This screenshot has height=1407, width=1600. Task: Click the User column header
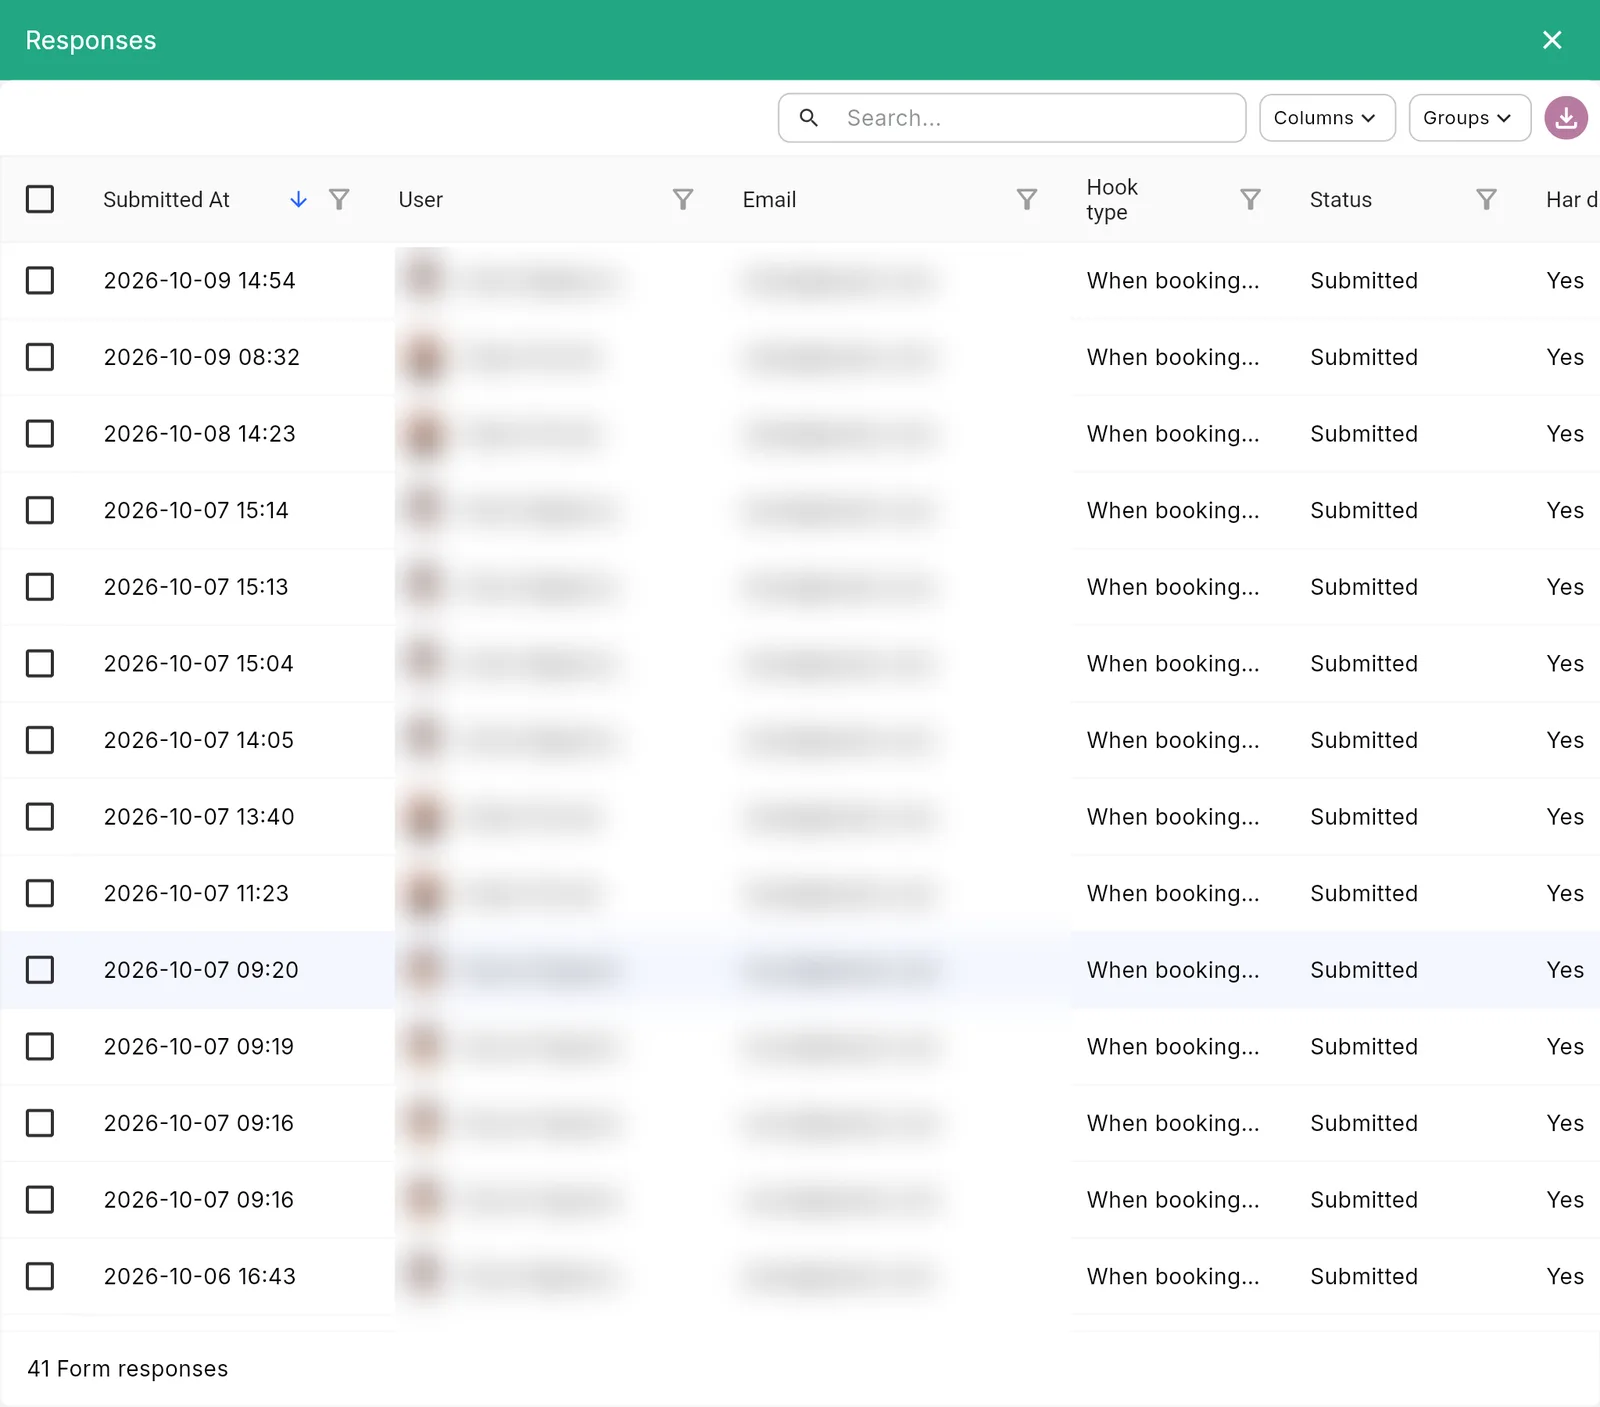(420, 200)
